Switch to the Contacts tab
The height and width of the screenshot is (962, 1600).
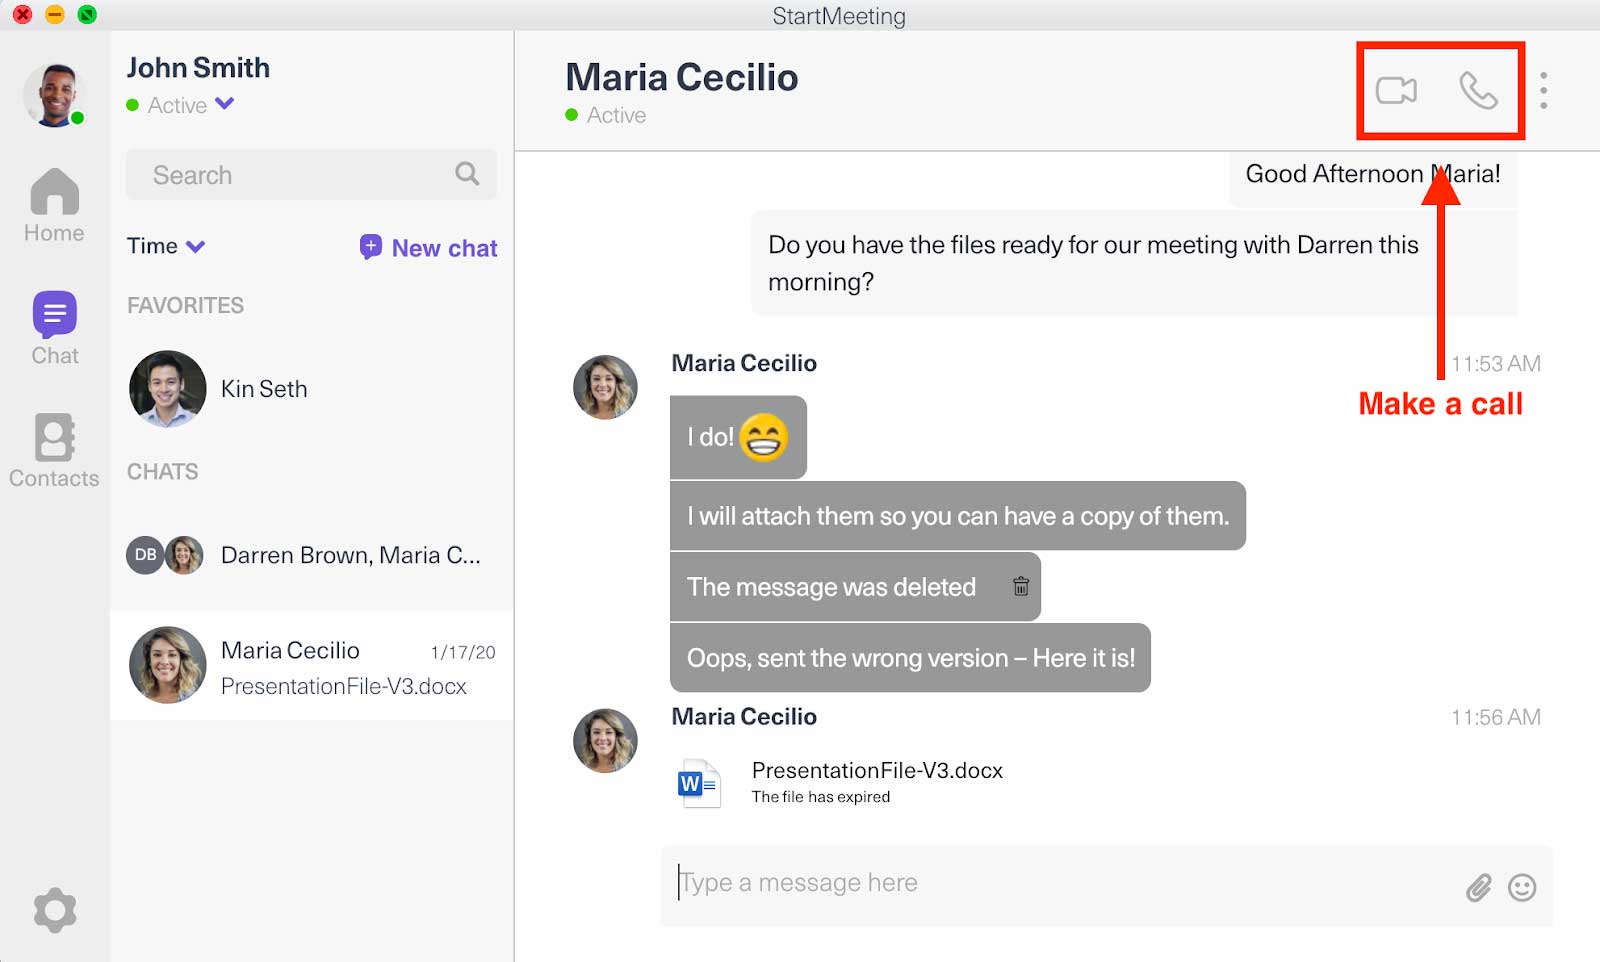[53, 448]
